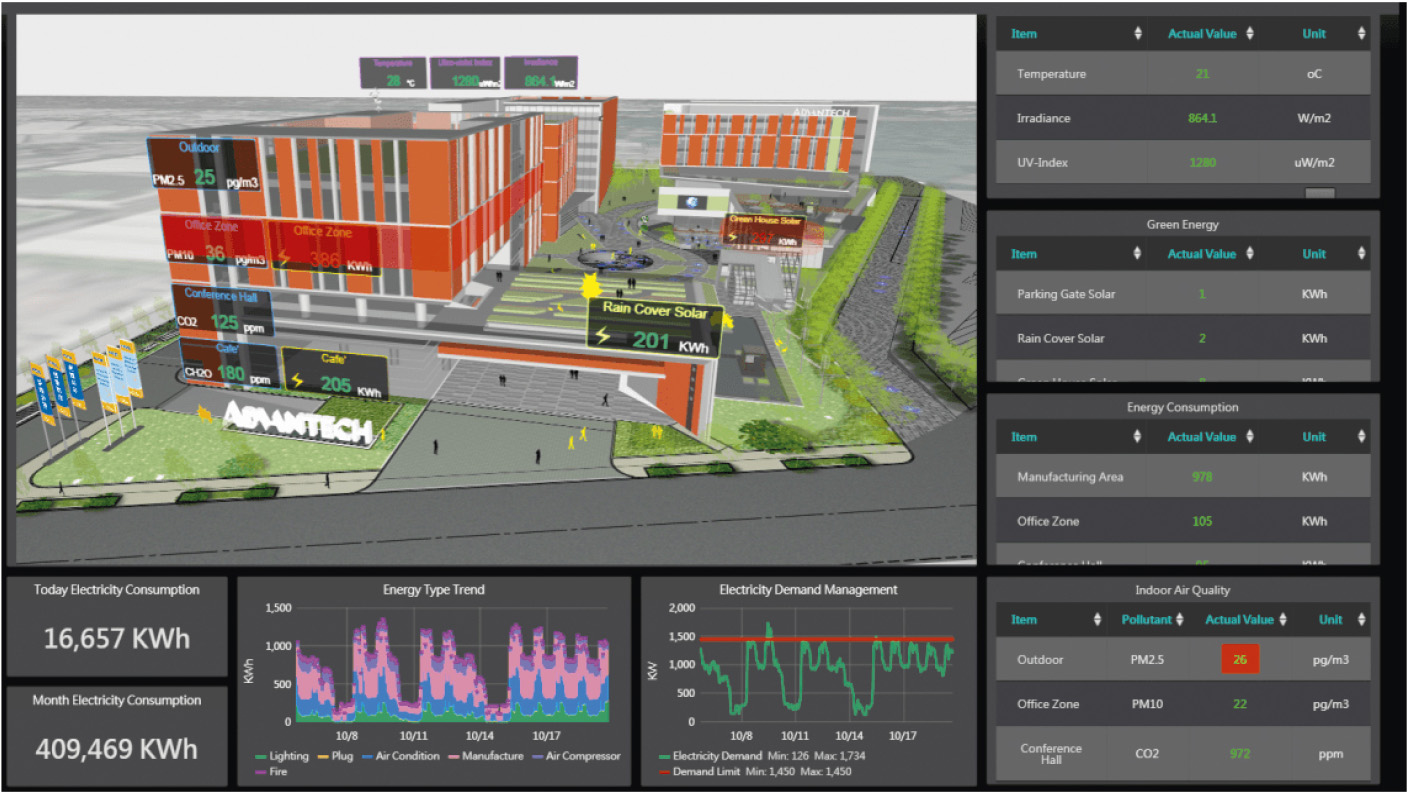Screen dimensions: 1409x794
Task: Click lightning icon in Rain Cover Solar label
Action: (x=603, y=337)
